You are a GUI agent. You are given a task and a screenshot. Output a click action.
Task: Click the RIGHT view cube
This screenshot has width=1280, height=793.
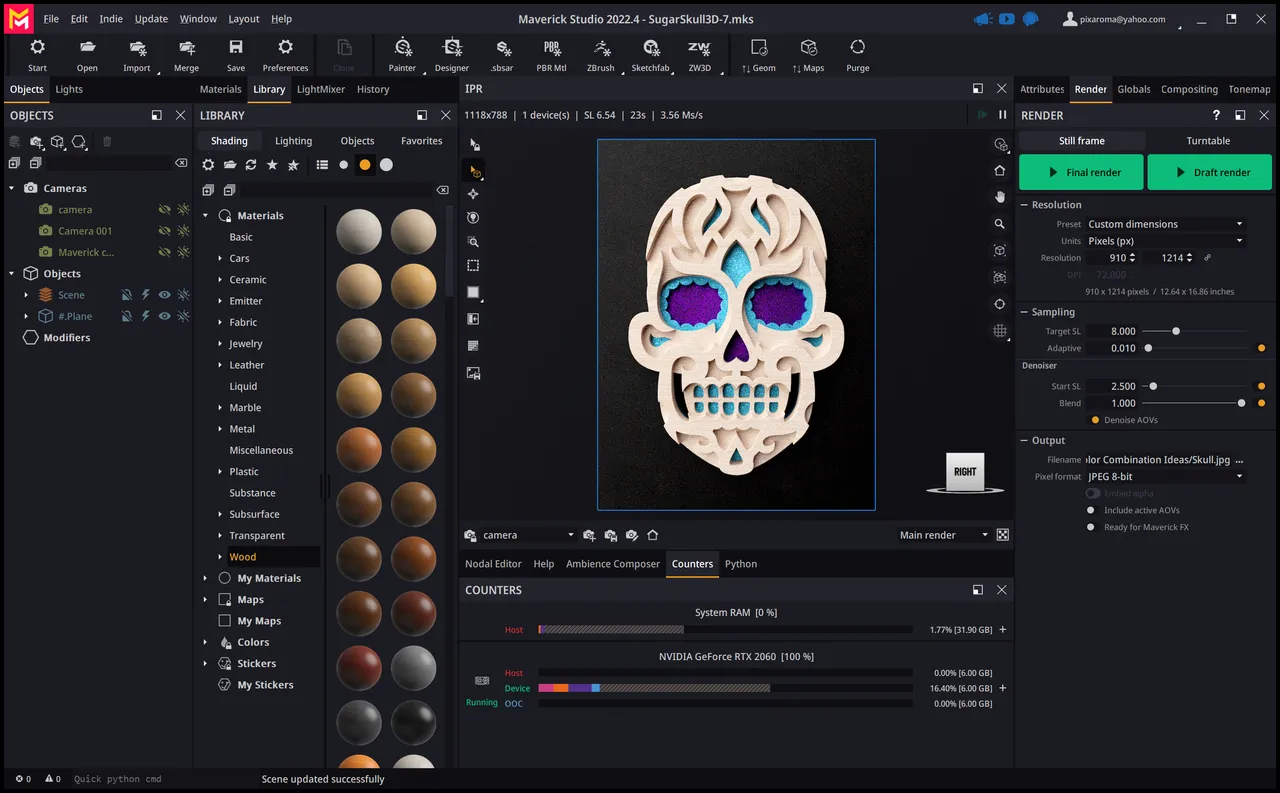coord(965,472)
